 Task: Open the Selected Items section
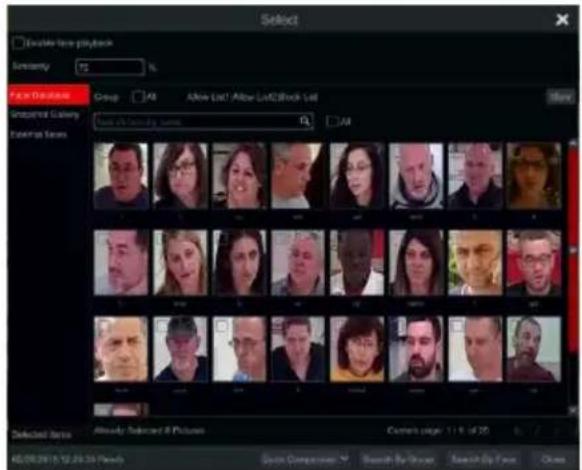click(41, 434)
